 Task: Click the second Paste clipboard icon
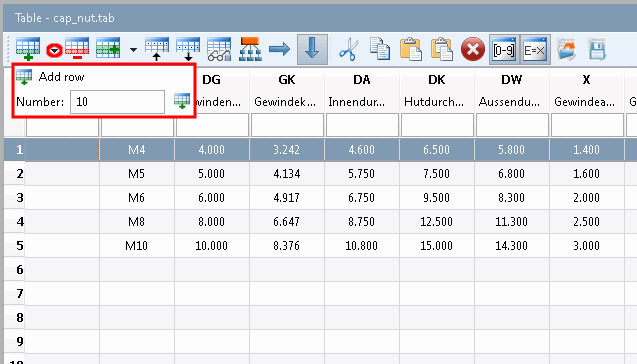442,49
